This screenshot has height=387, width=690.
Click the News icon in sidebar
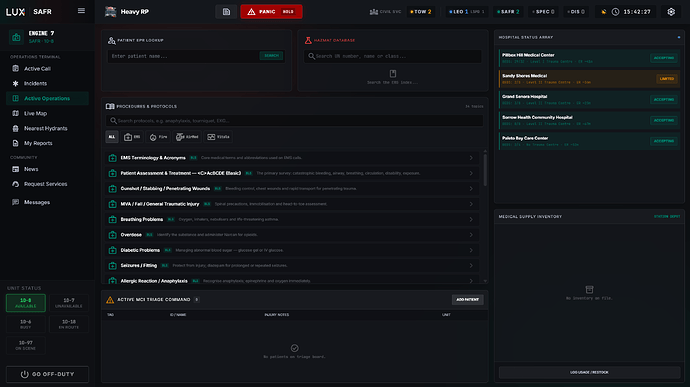click(15, 169)
